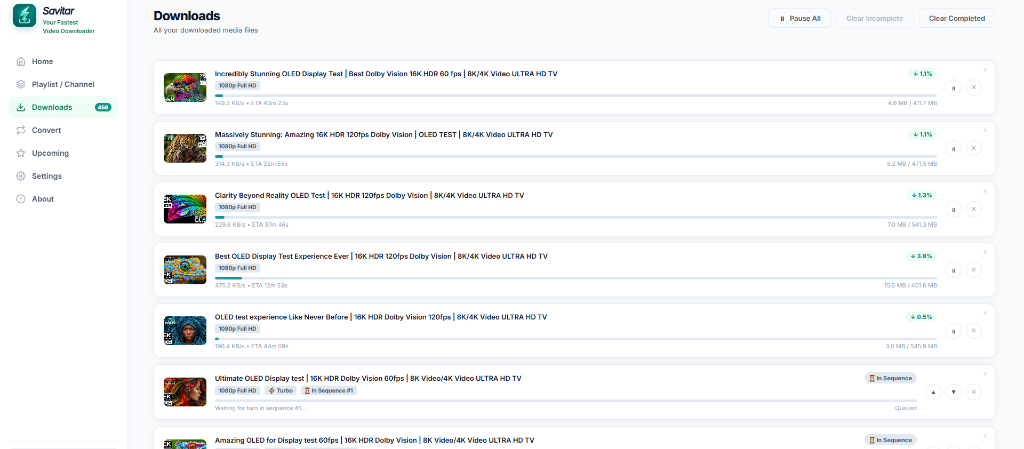The height and width of the screenshot is (449, 1024).
Task: Pause the Best OLED Display Test Experience download
Action: click(953, 270)
